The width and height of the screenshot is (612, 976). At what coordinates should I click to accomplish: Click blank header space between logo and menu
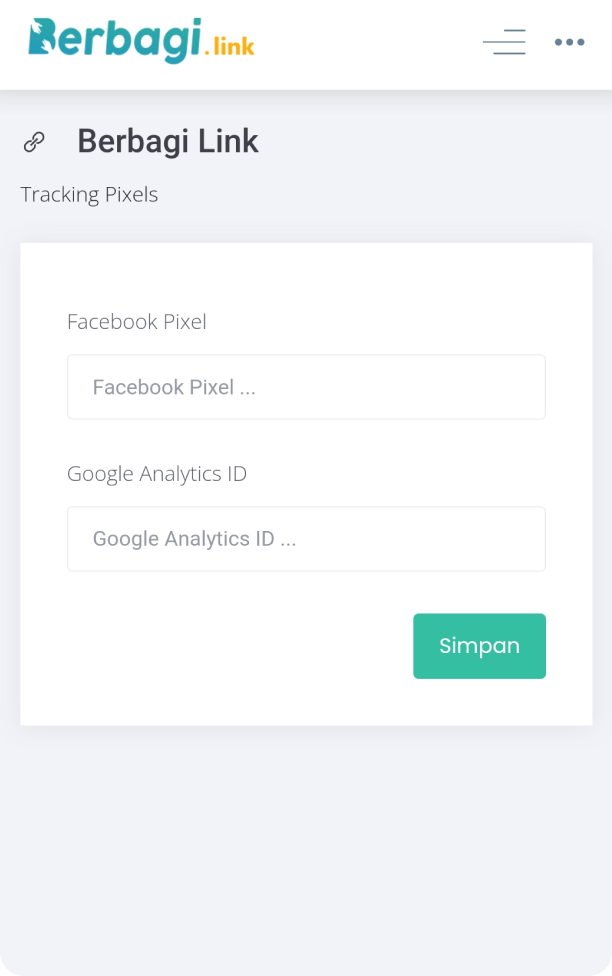[x=370, y=44]
